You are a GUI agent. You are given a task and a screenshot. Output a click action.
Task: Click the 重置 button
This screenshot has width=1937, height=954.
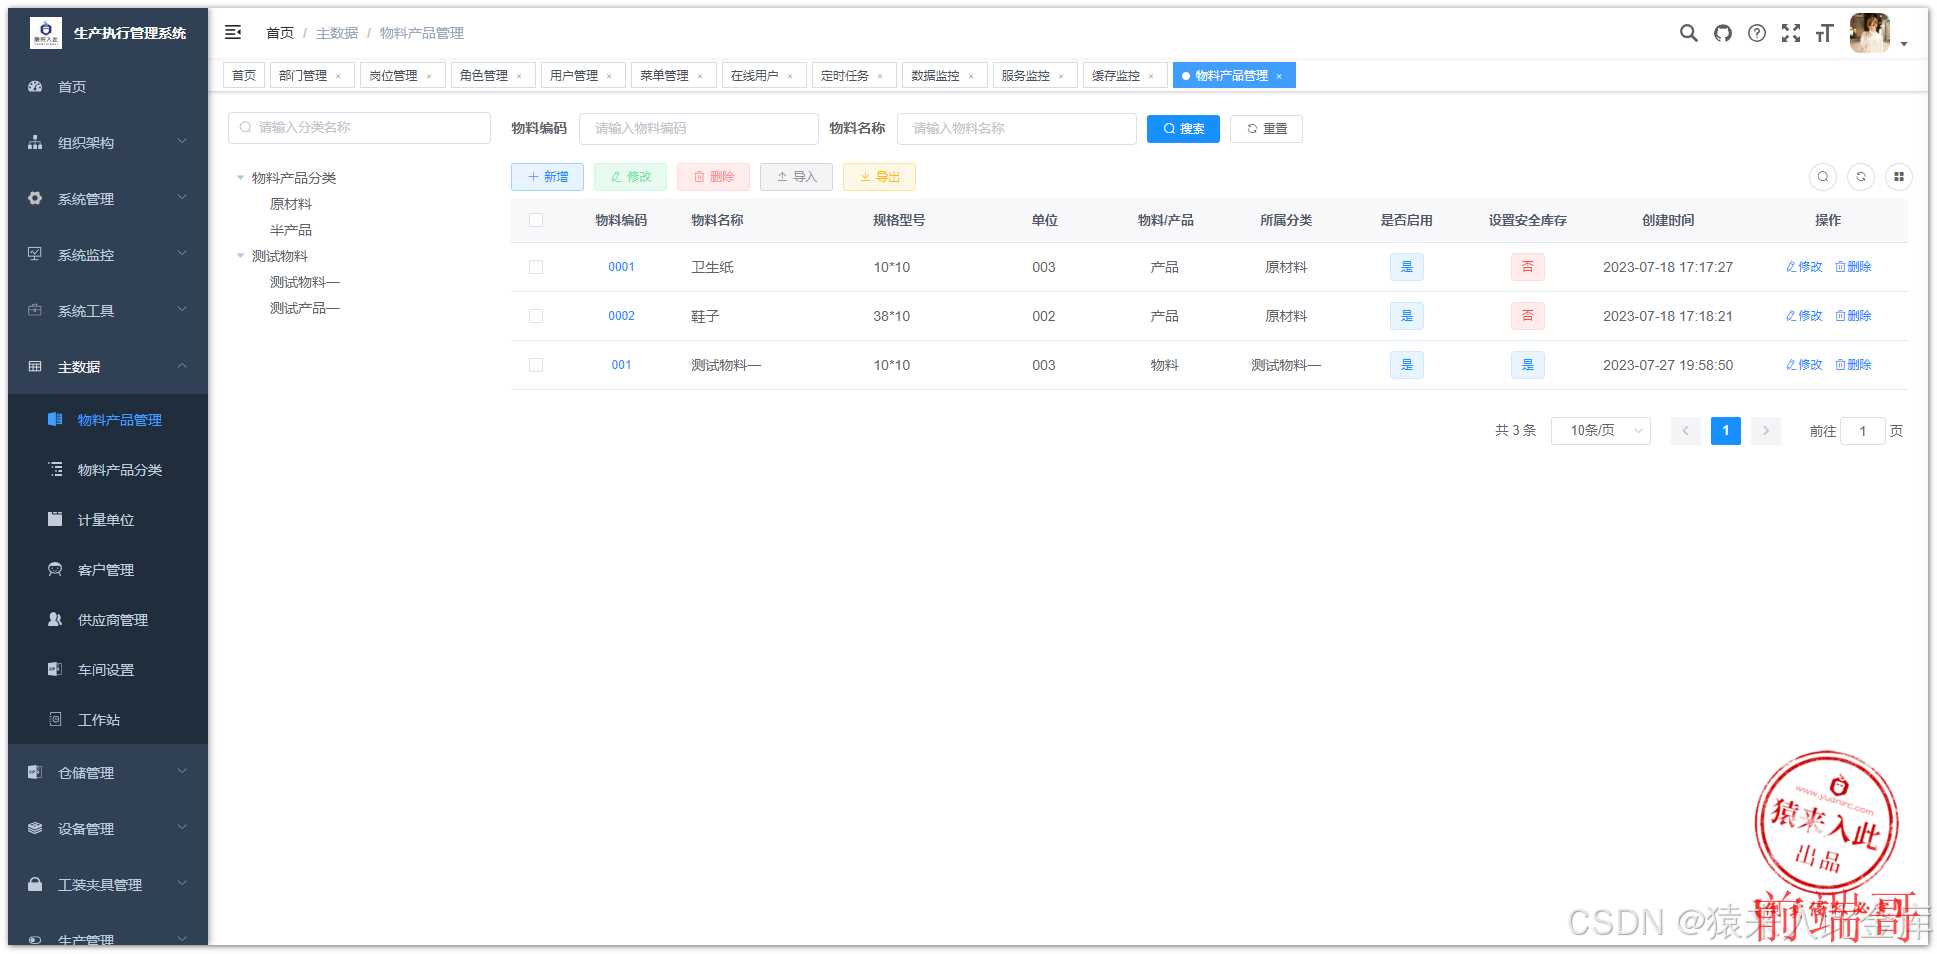1266,129
